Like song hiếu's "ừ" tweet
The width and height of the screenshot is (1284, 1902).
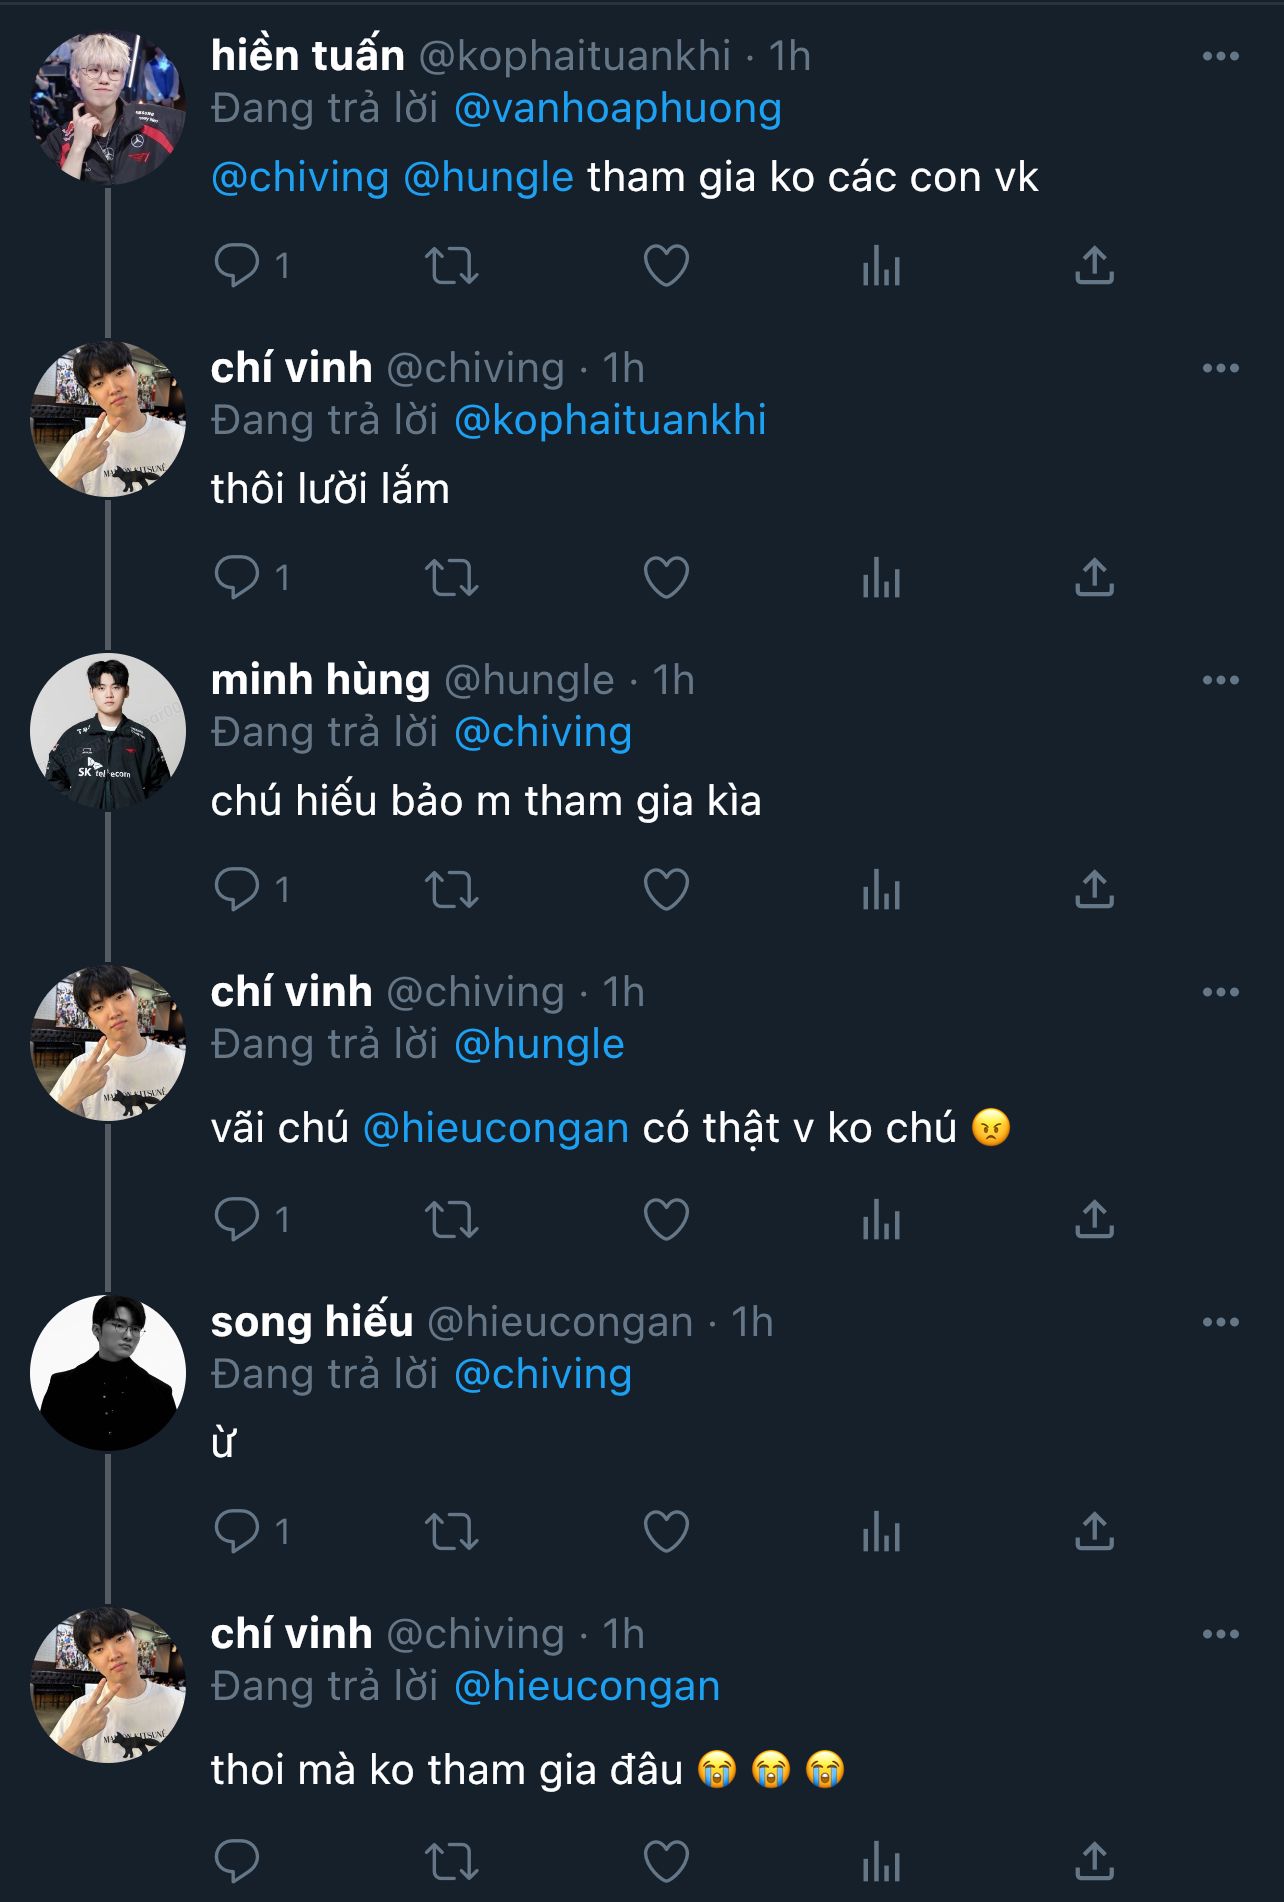point(666,1532)
